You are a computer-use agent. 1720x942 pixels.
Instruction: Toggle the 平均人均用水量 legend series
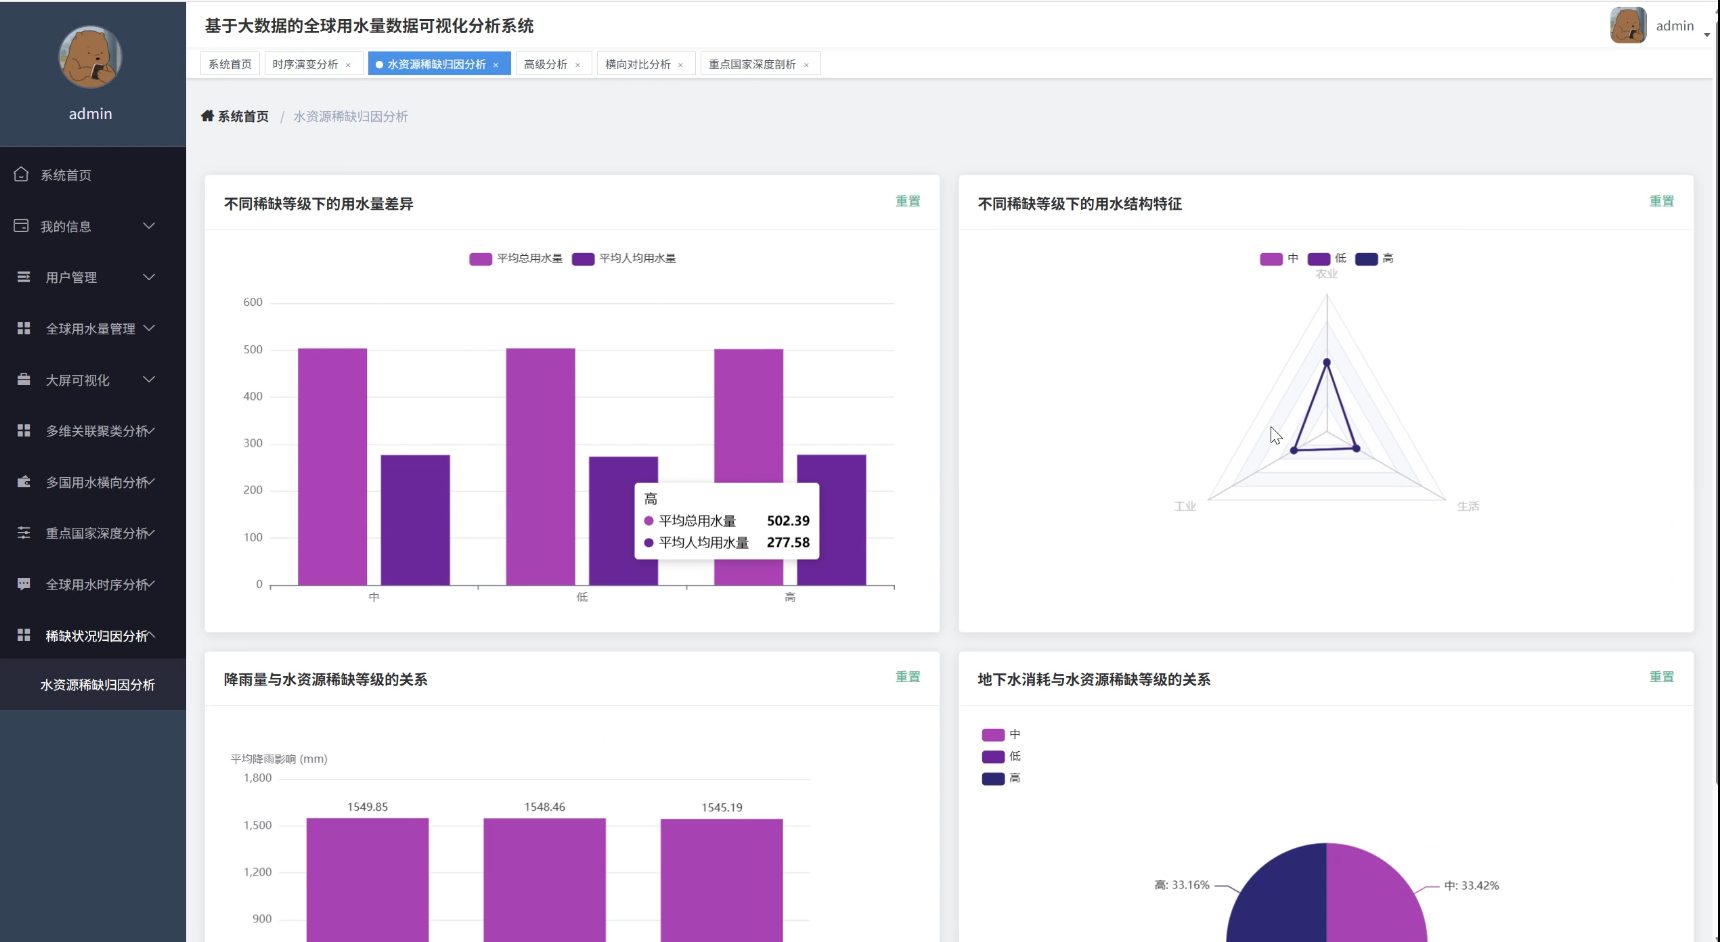point(624,258)
